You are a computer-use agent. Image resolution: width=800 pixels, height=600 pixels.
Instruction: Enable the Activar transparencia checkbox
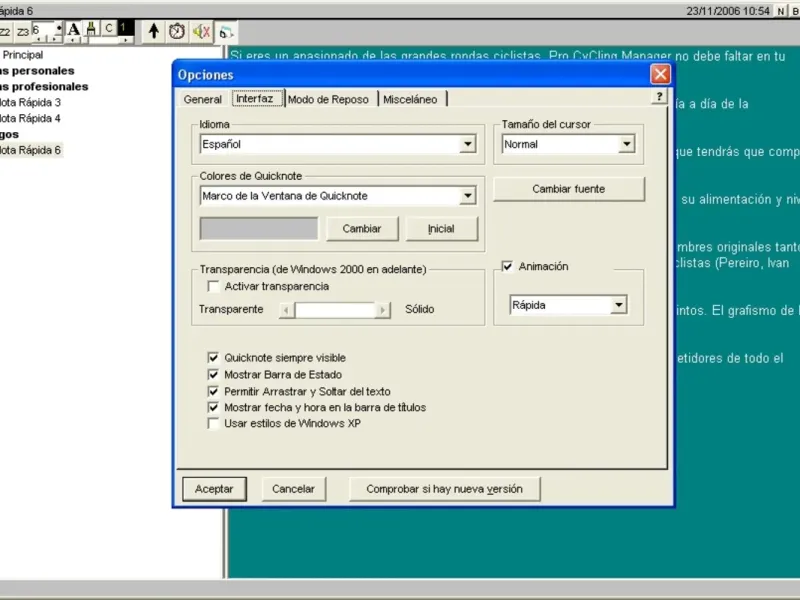coord(213,287)
